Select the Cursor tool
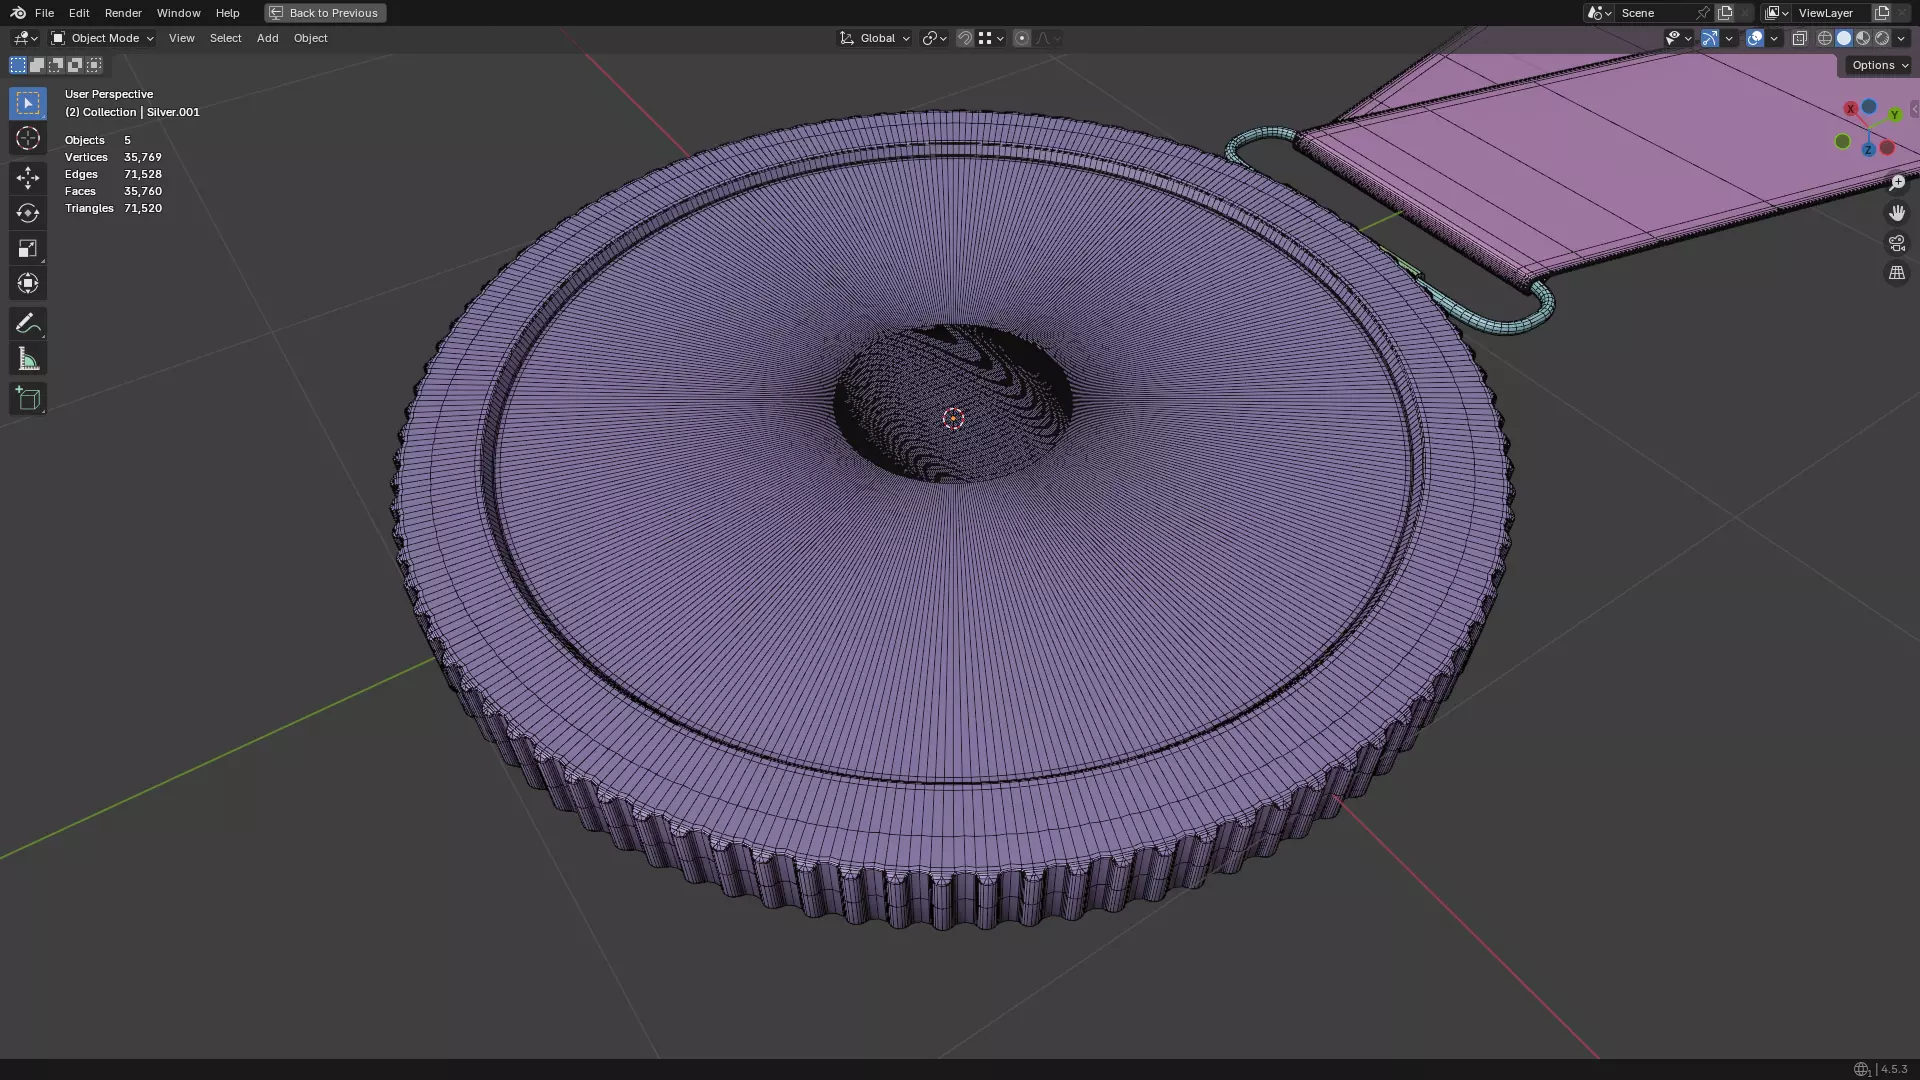Screen dimensions: 1920x1080 point(28,138)
